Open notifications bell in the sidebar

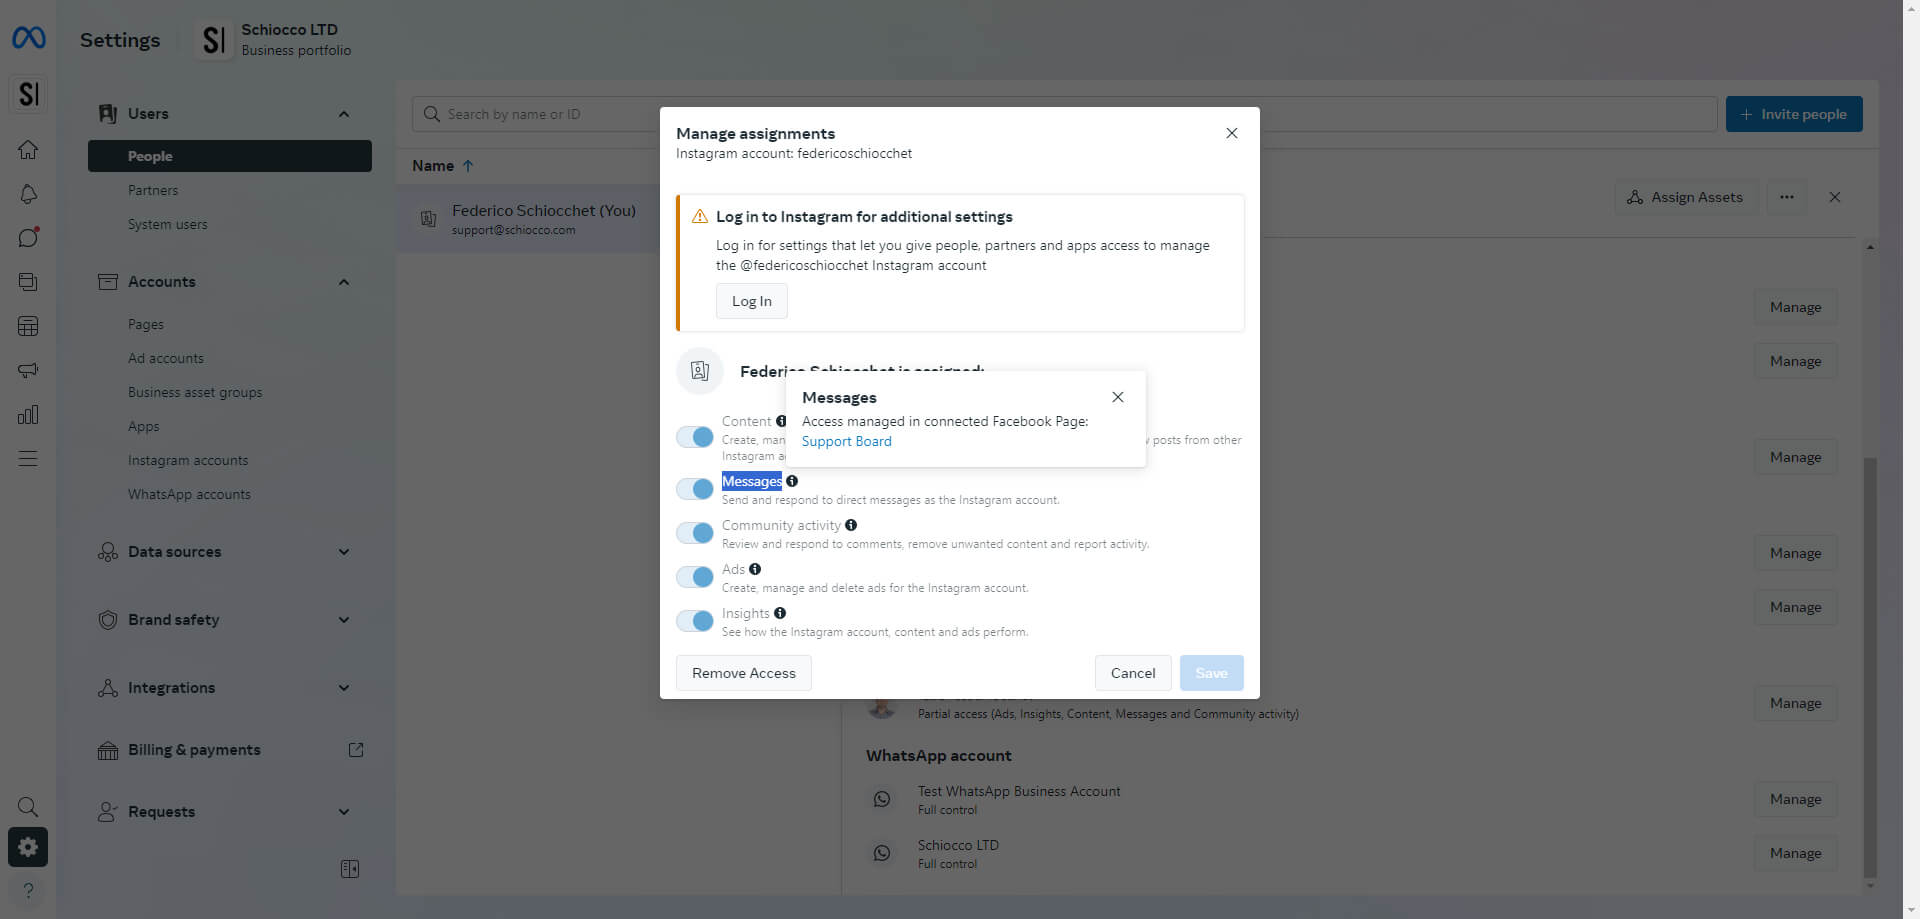(x=28, y=194)
